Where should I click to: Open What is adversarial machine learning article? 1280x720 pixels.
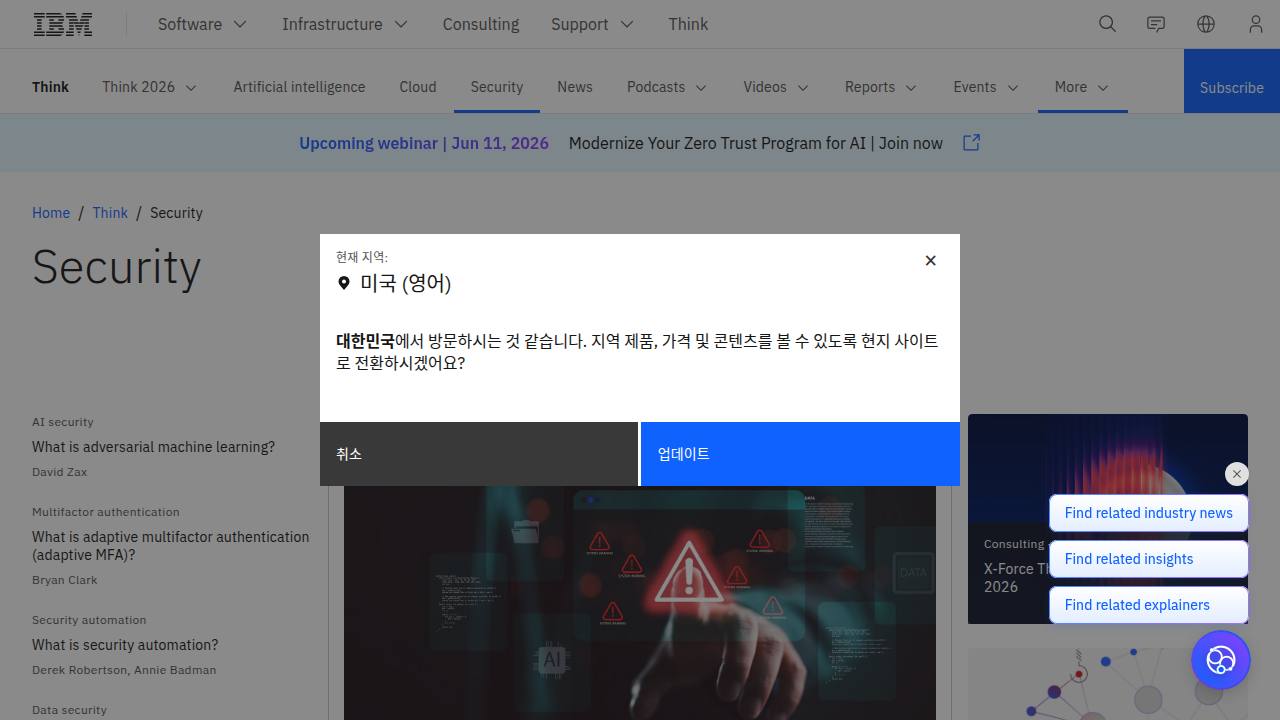pyautogui.click(x=153, y=447)
